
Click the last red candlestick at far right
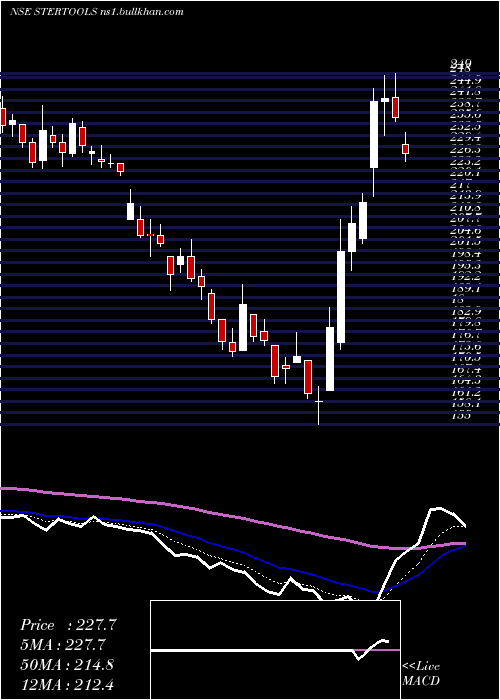(x=405, y=147)
